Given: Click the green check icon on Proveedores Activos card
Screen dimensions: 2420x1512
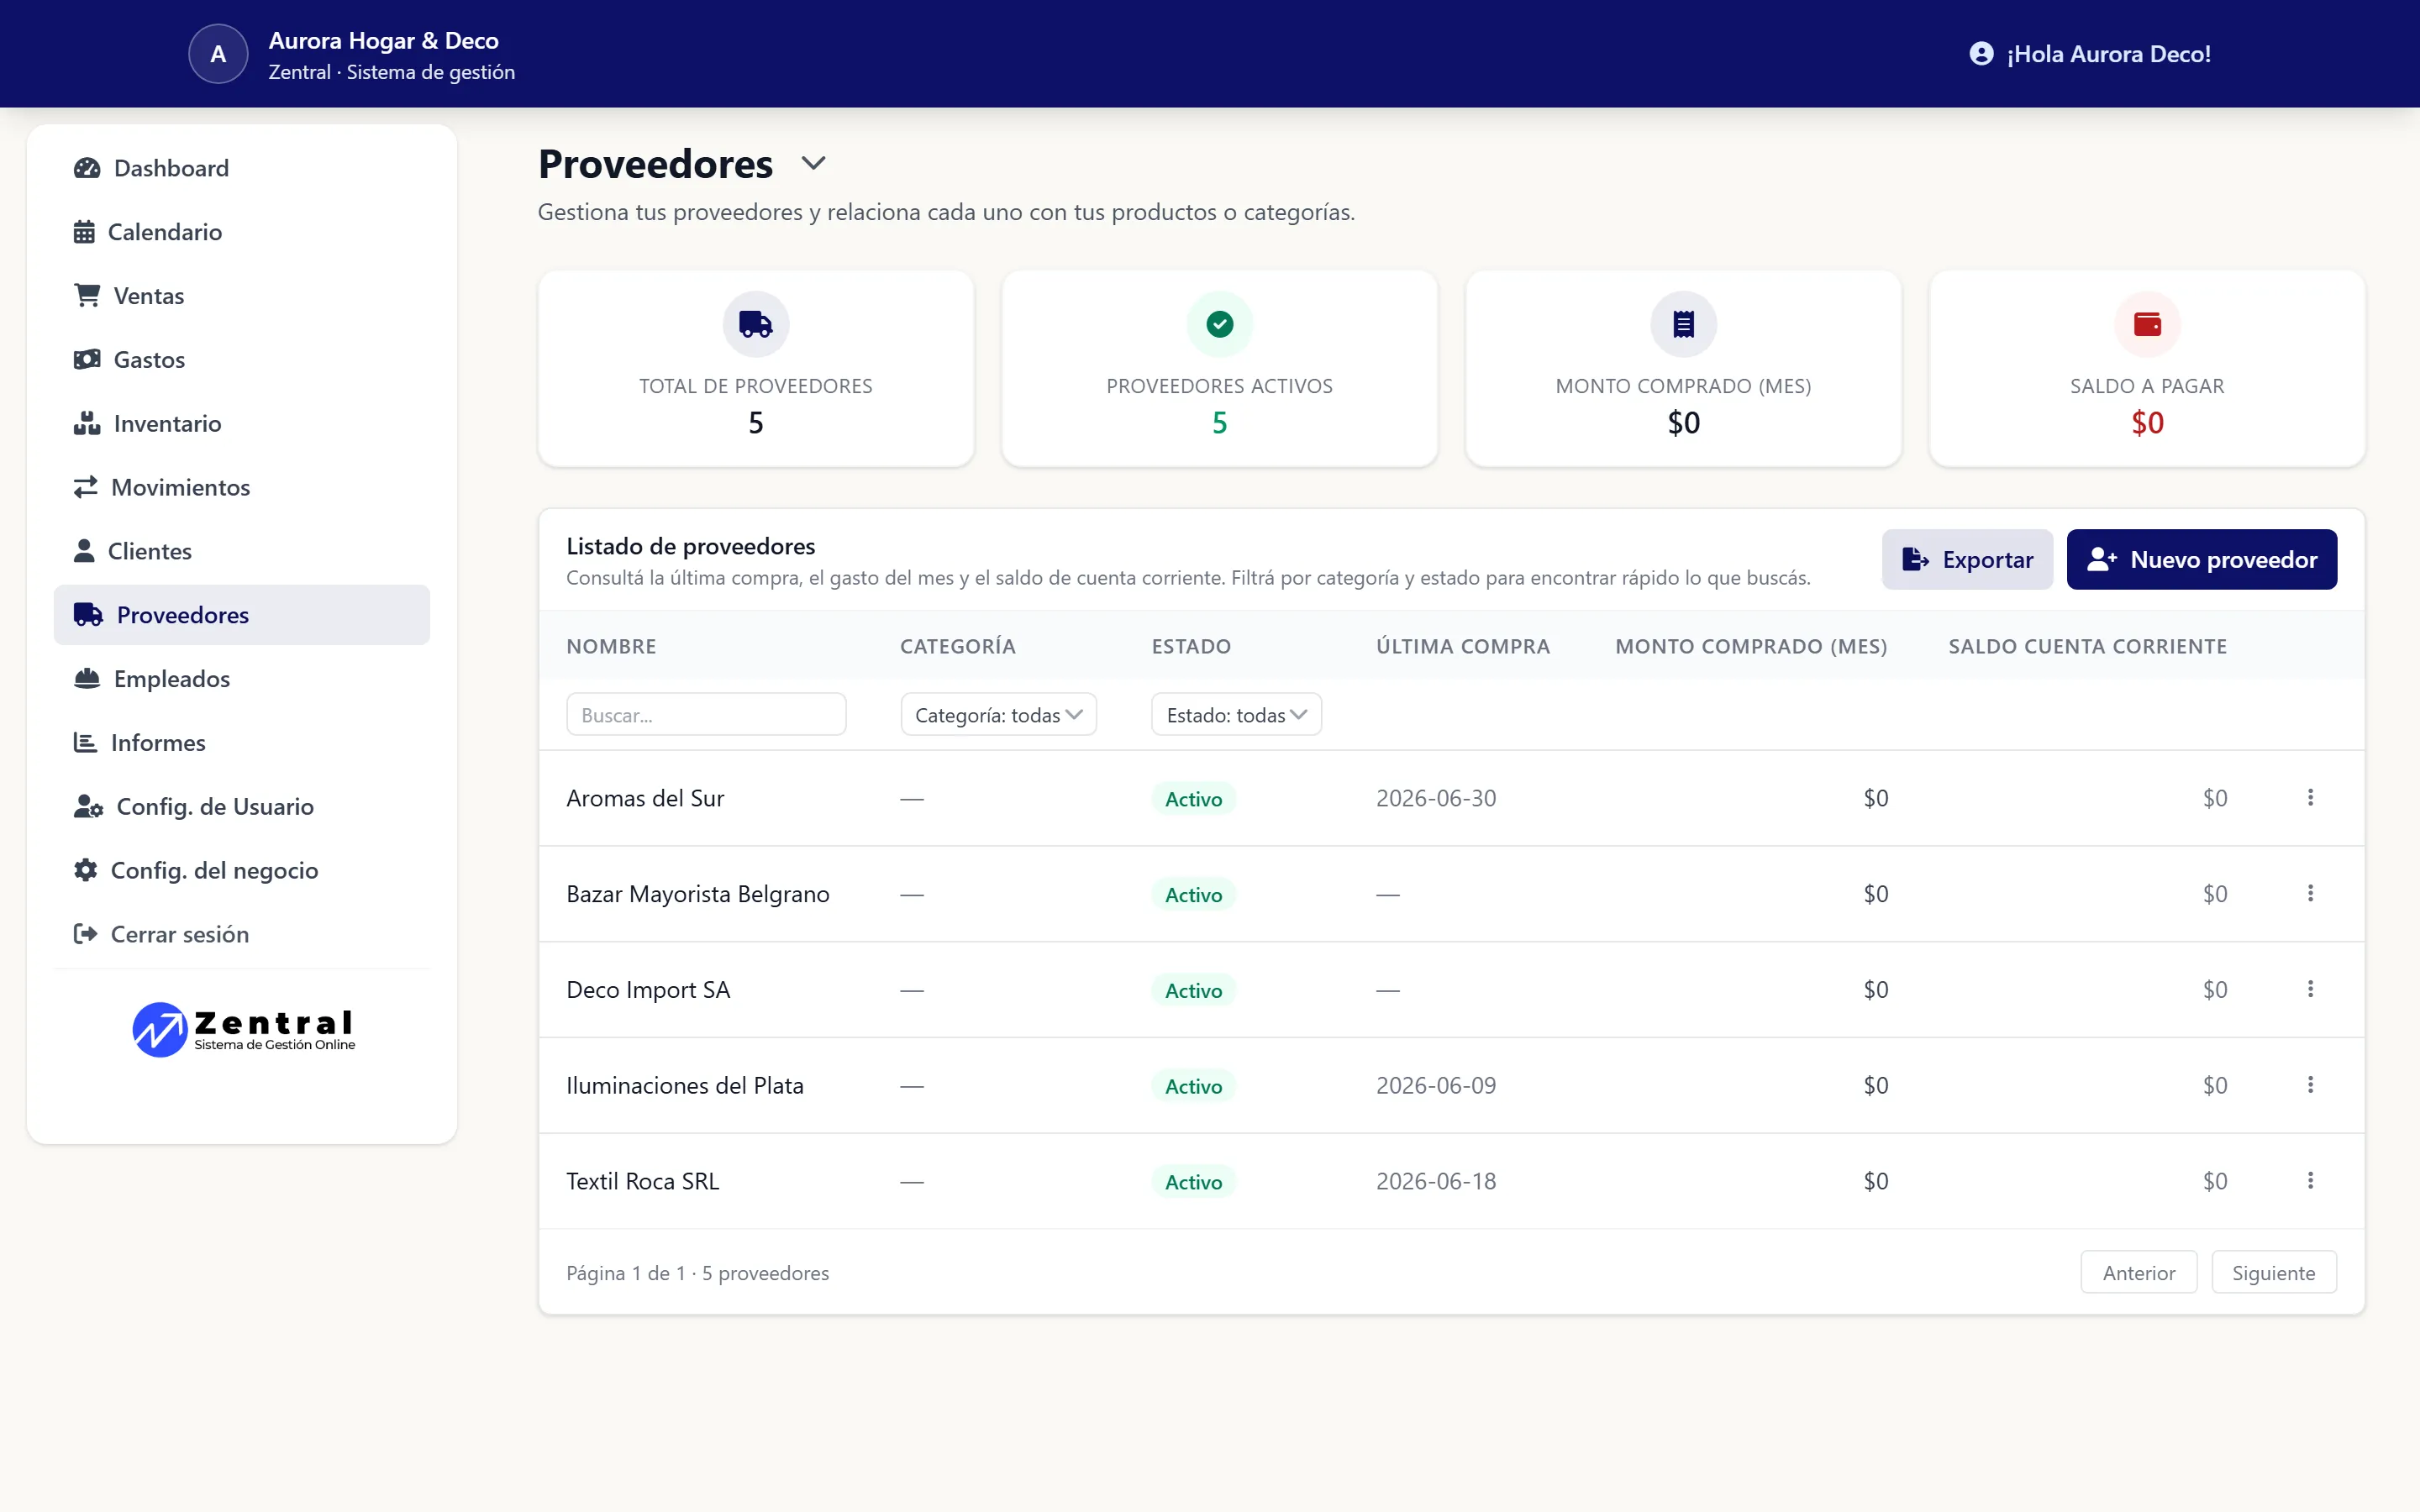Looking at the screenshot, I should coord(1219,324).
